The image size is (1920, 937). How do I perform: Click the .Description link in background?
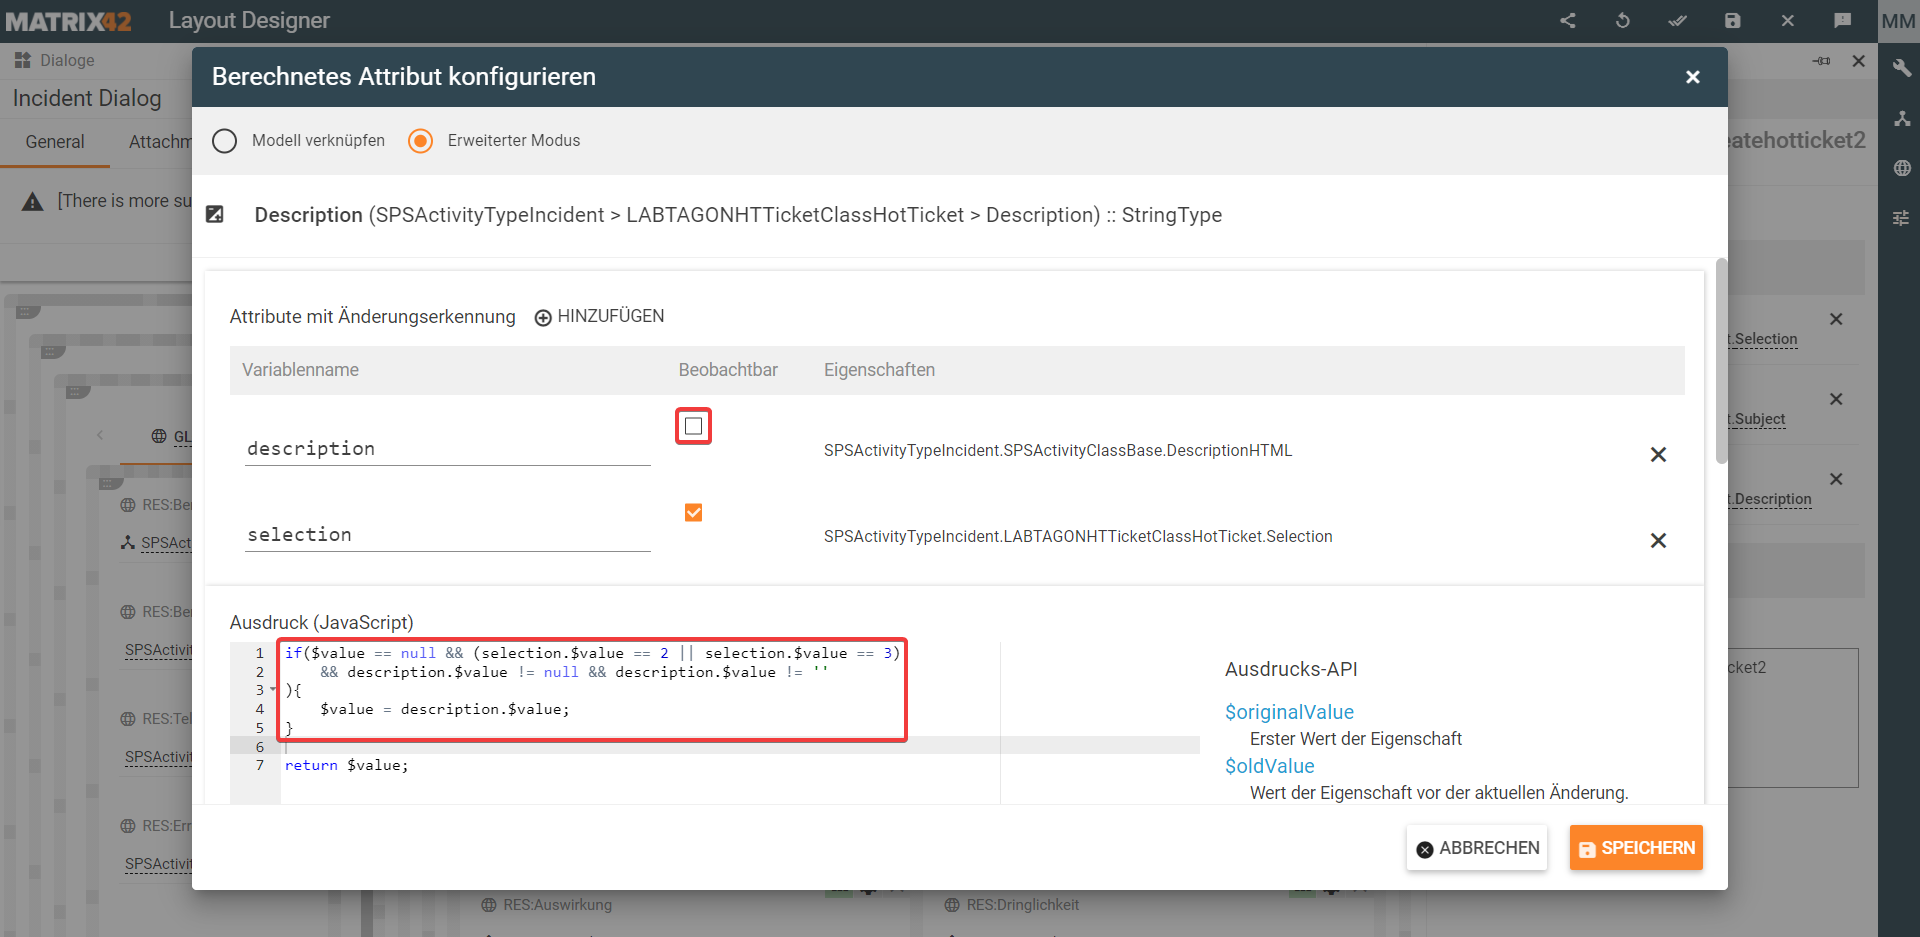click(1770, 499)
